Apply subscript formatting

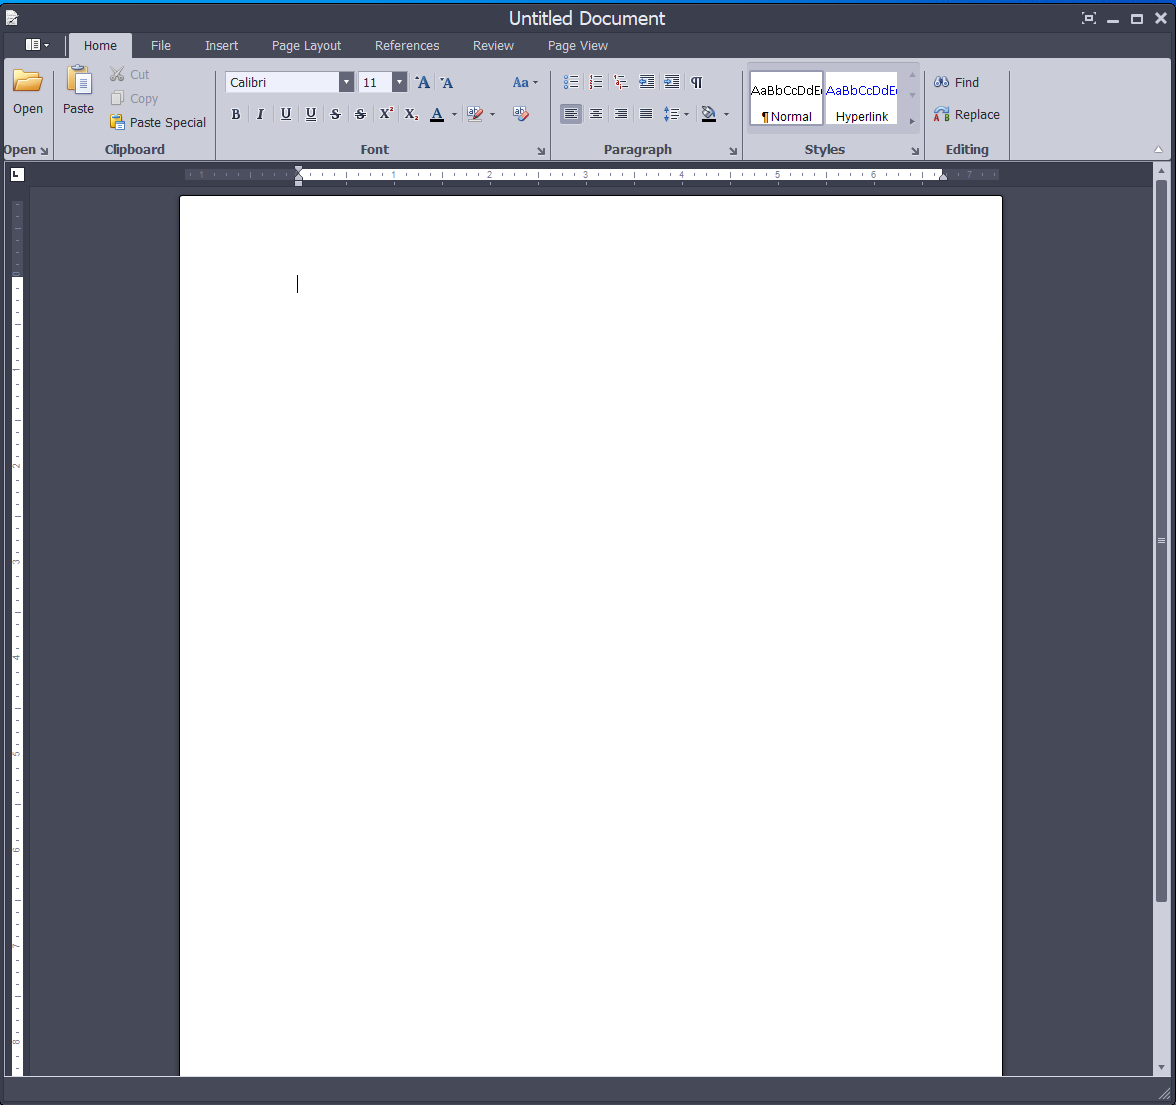pyautogui.click(x=411, y=114)
